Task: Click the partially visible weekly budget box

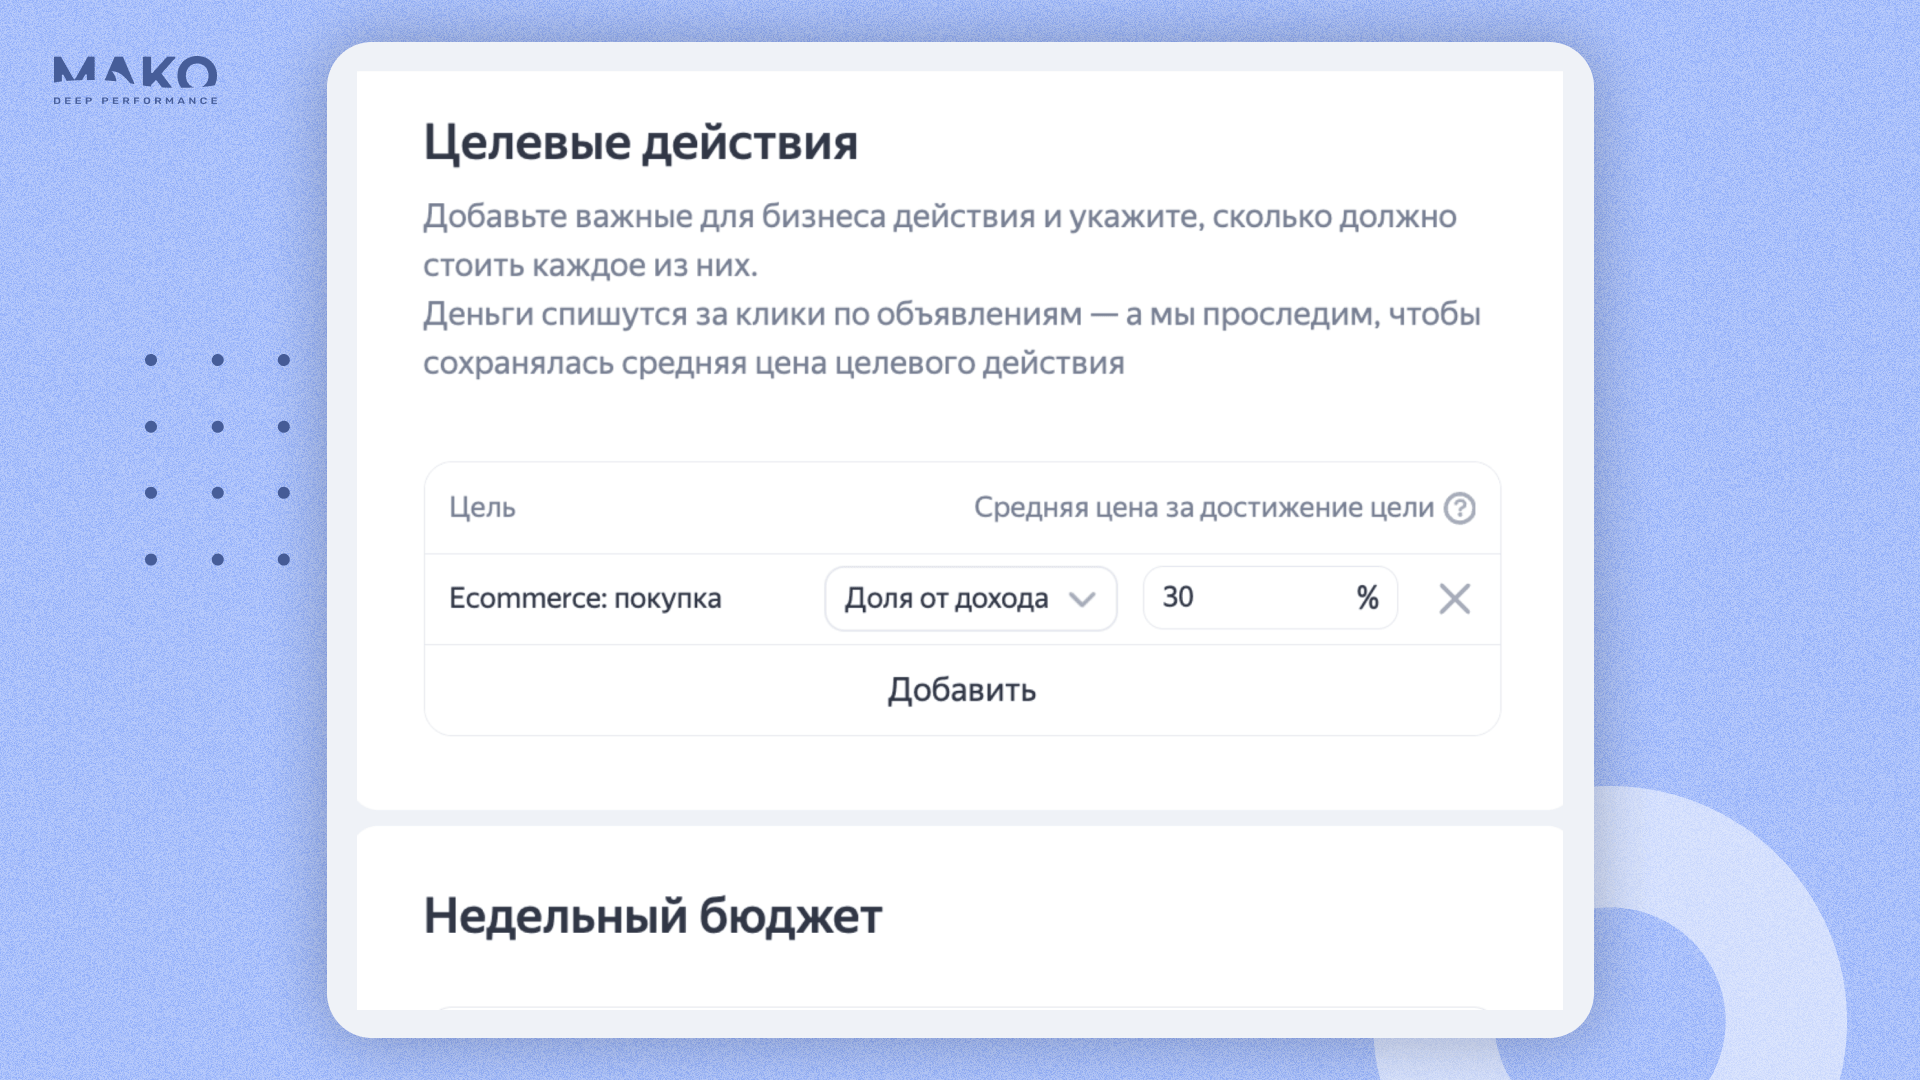Action: 960,1006
